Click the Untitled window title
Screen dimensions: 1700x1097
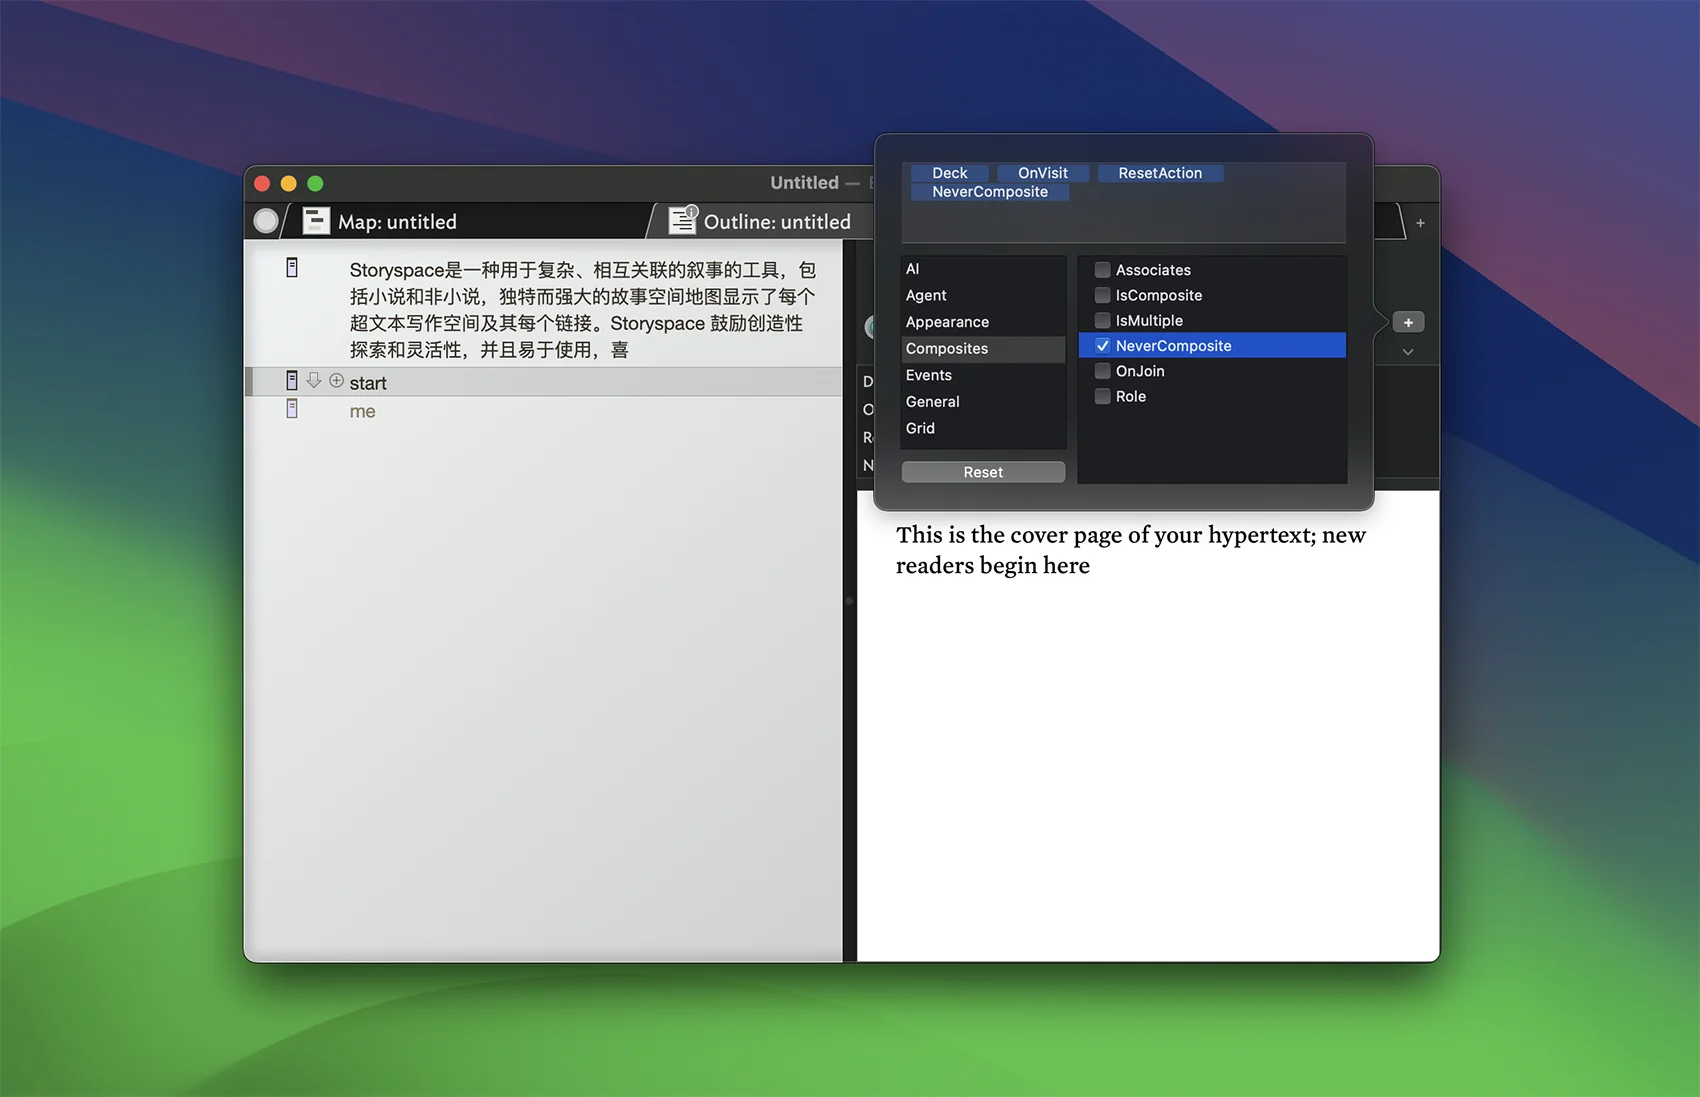804,183
